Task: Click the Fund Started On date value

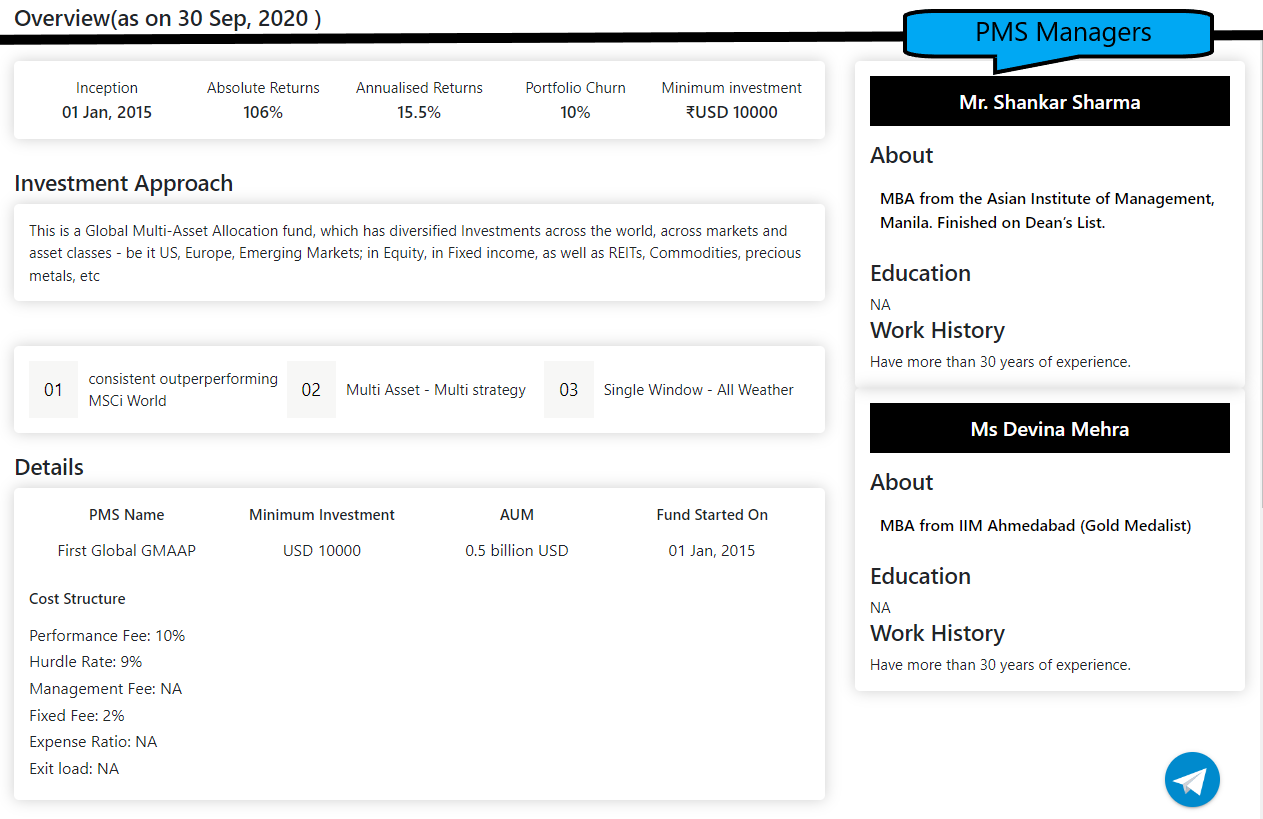Action: point(712,551)
